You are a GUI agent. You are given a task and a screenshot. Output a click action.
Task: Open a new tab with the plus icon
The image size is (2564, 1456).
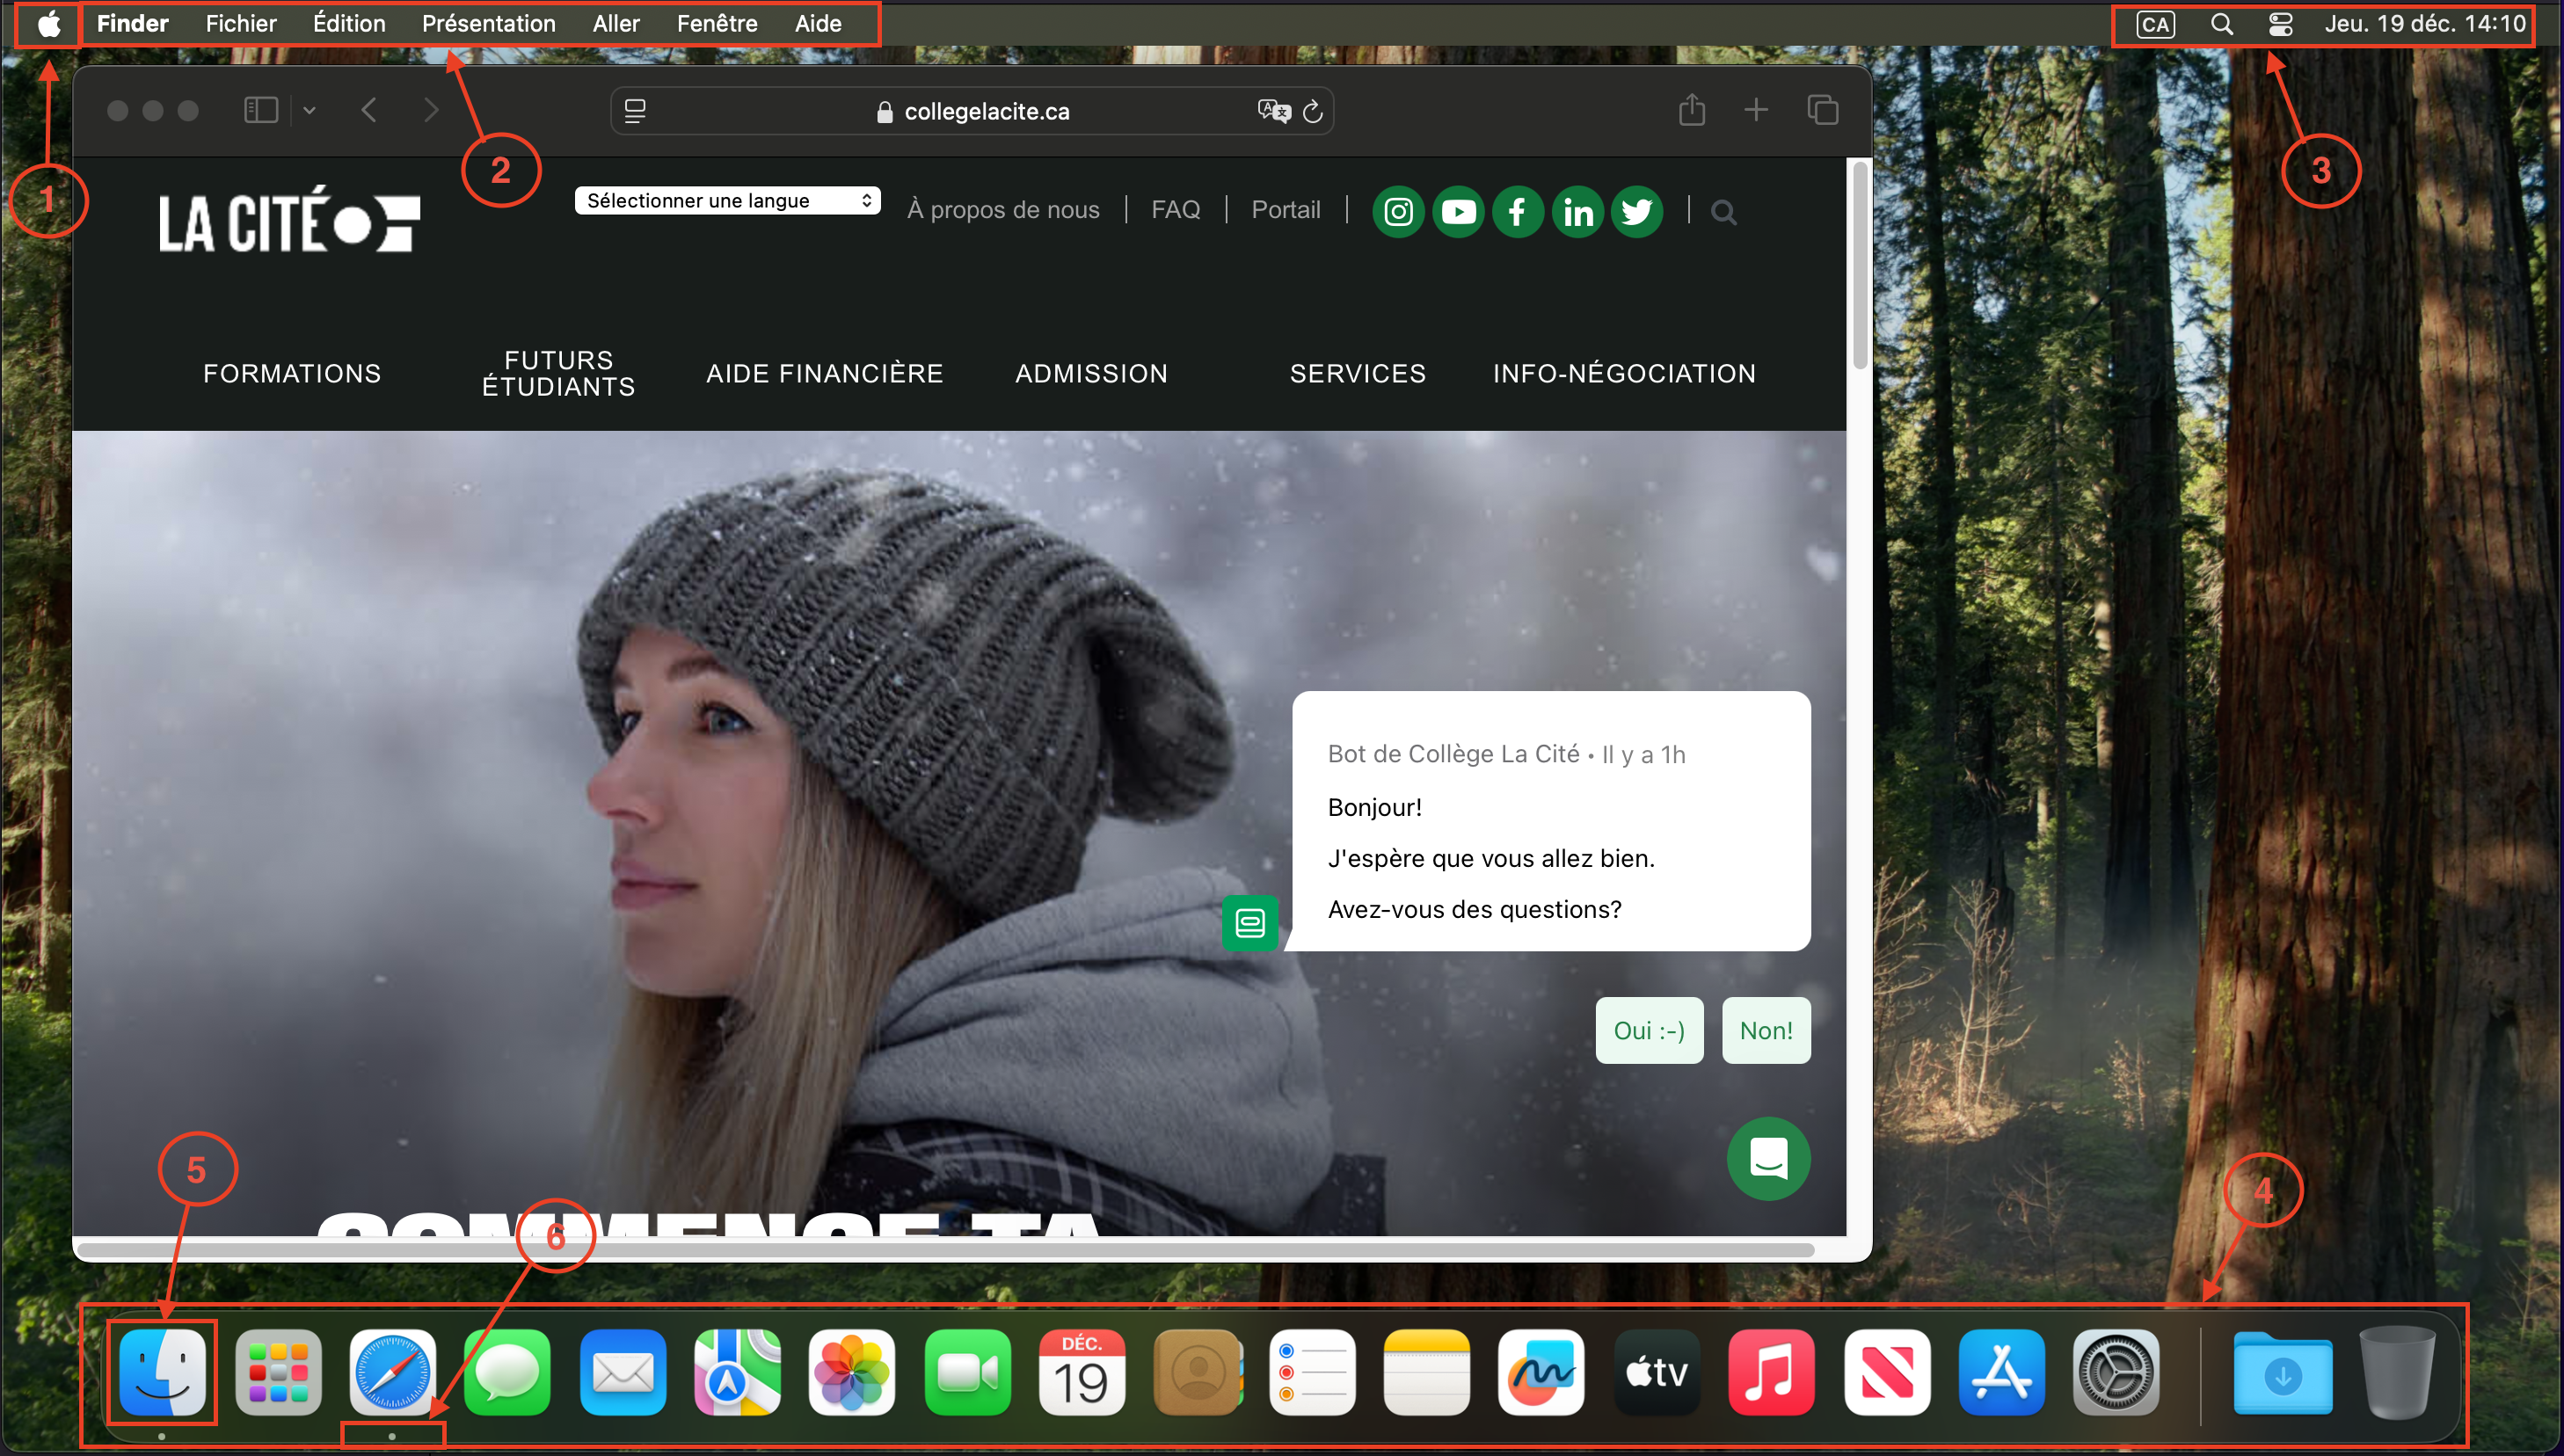click(1757, 110)
